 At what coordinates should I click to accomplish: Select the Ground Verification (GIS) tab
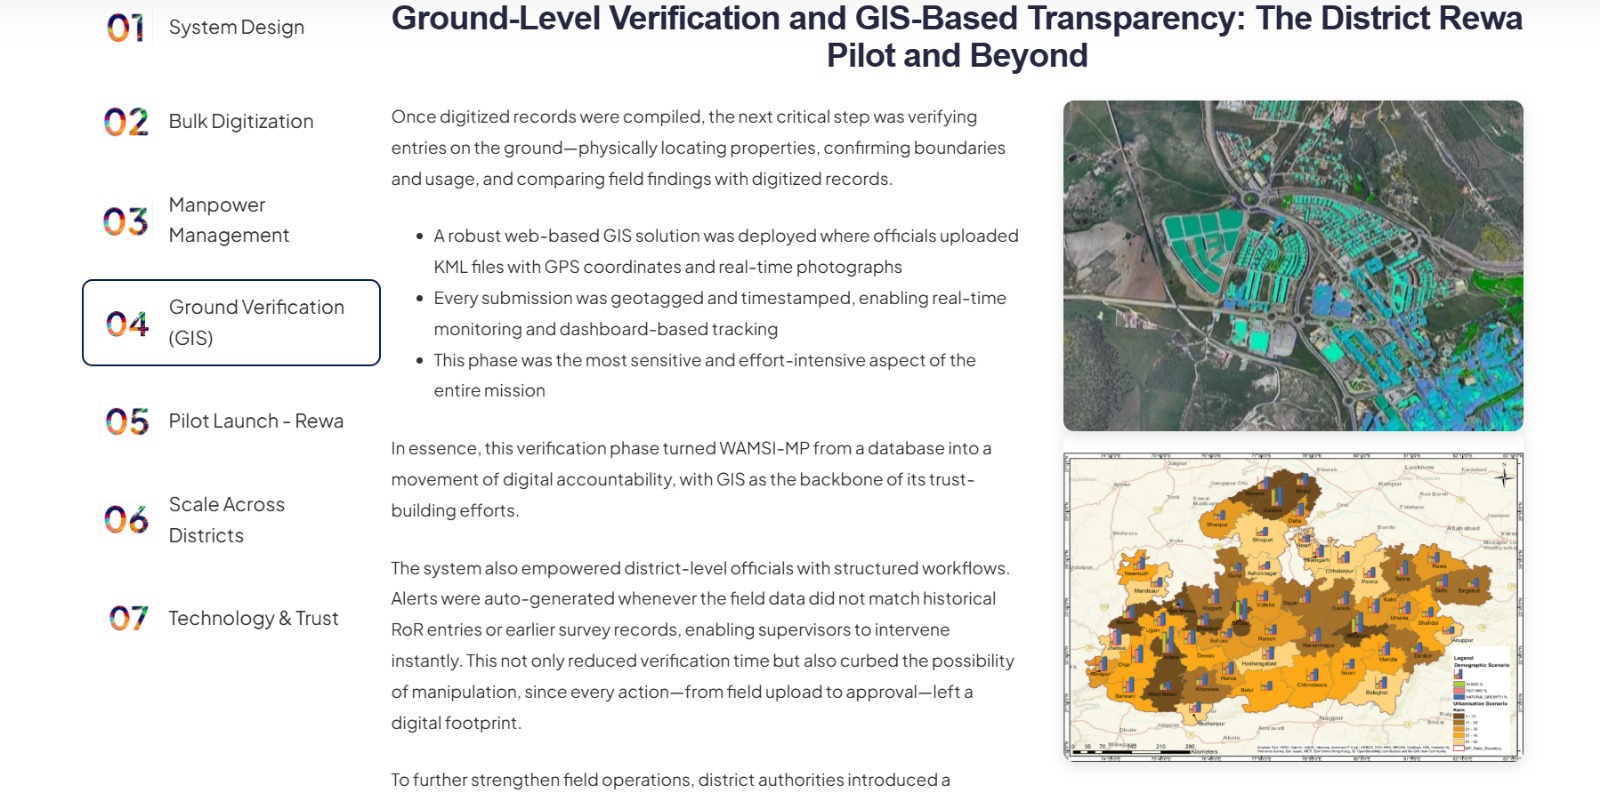(x=256, y=322)
